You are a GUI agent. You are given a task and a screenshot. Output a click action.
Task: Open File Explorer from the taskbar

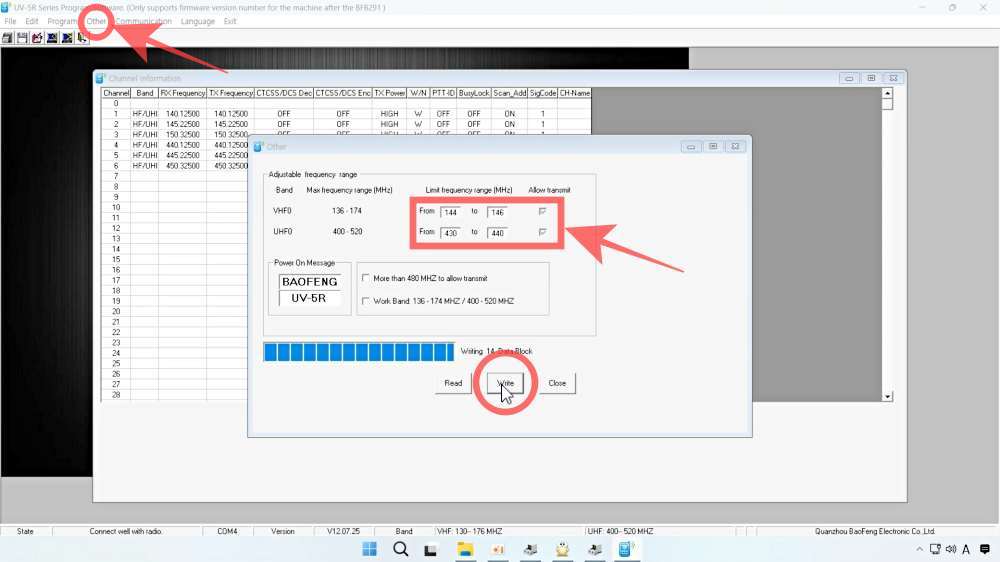point(465,549)
